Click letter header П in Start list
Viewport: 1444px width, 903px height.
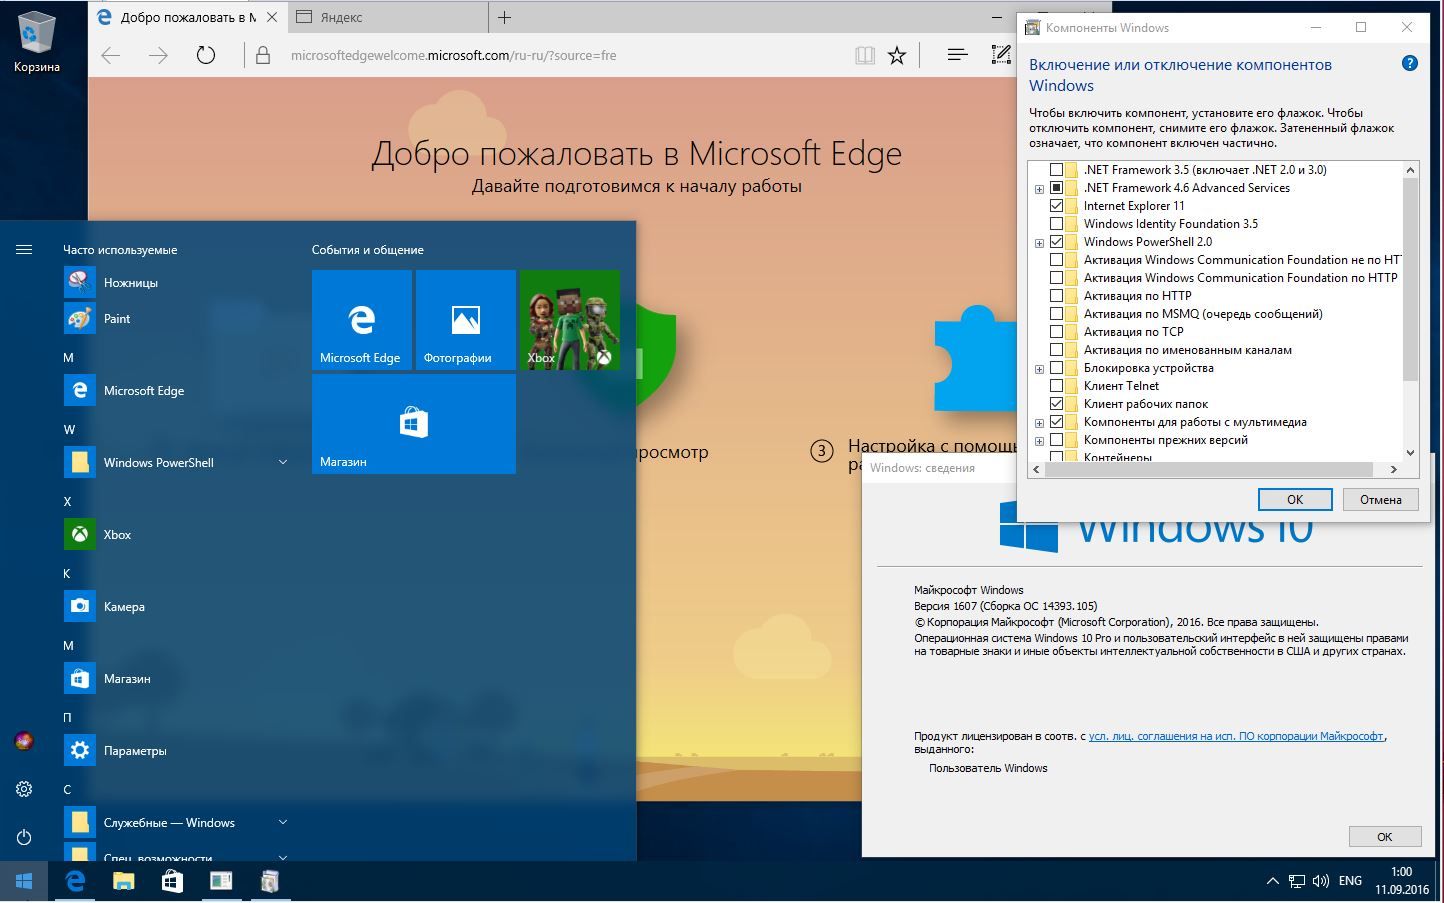(x=68, y=718)
